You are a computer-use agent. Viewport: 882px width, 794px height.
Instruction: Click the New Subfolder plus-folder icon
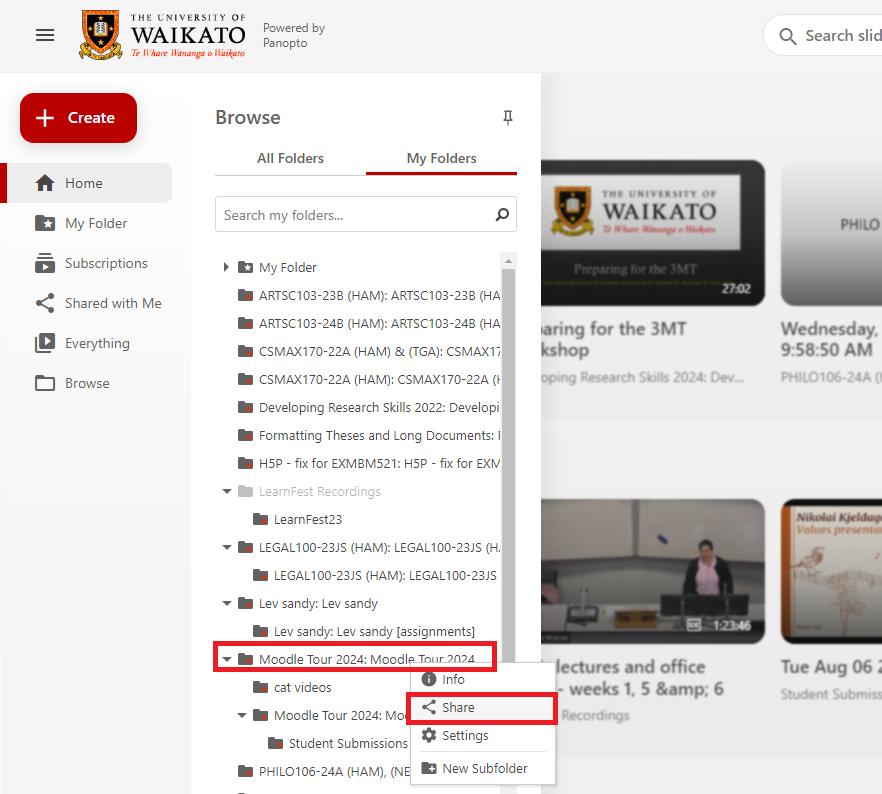tap(429, 768)
